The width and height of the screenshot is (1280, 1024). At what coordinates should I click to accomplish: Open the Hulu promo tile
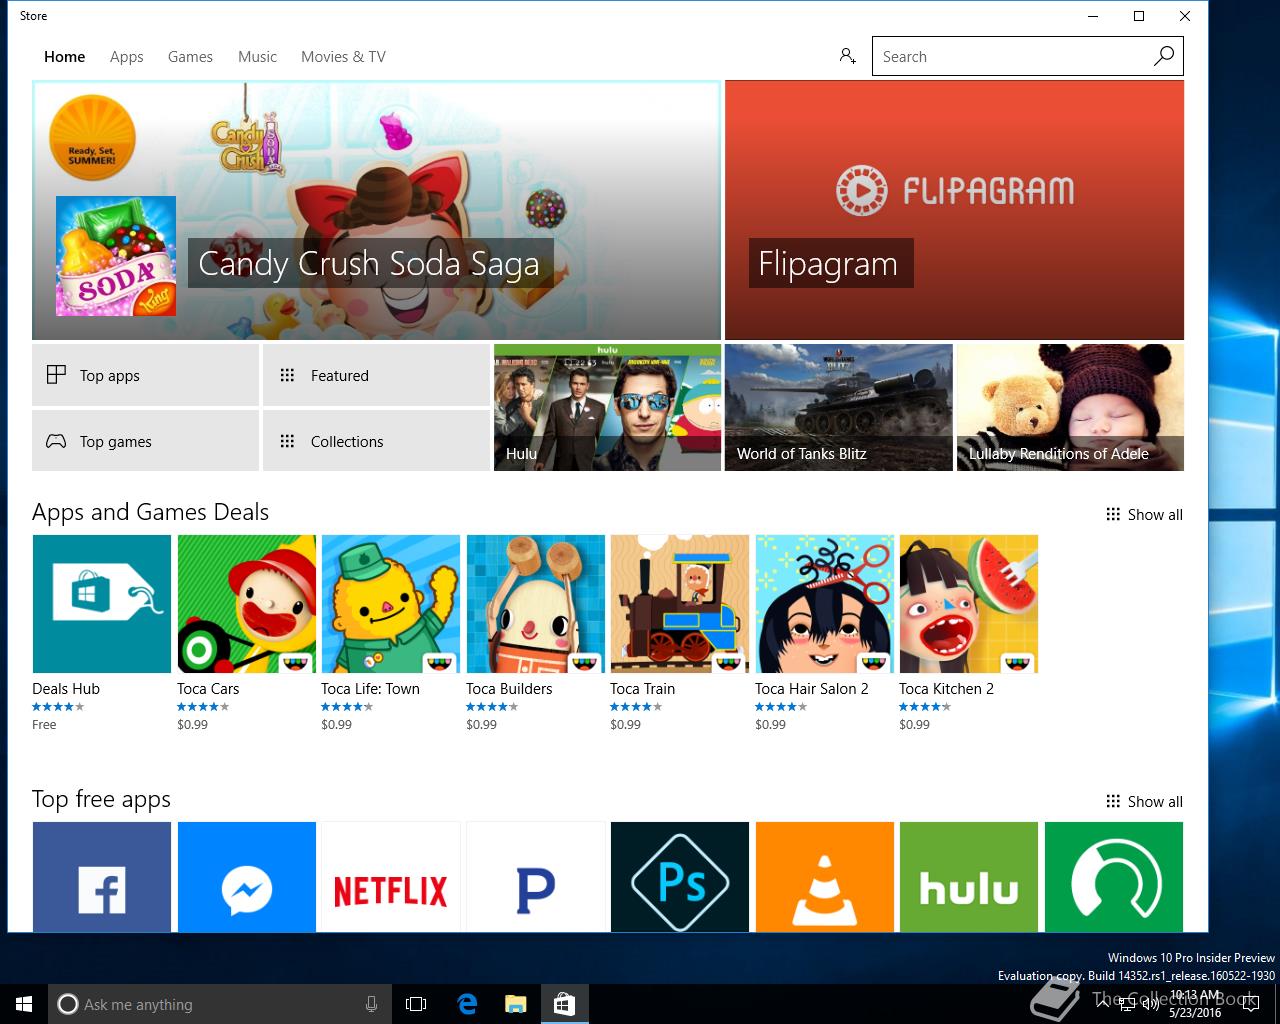[x=607, y=407]
